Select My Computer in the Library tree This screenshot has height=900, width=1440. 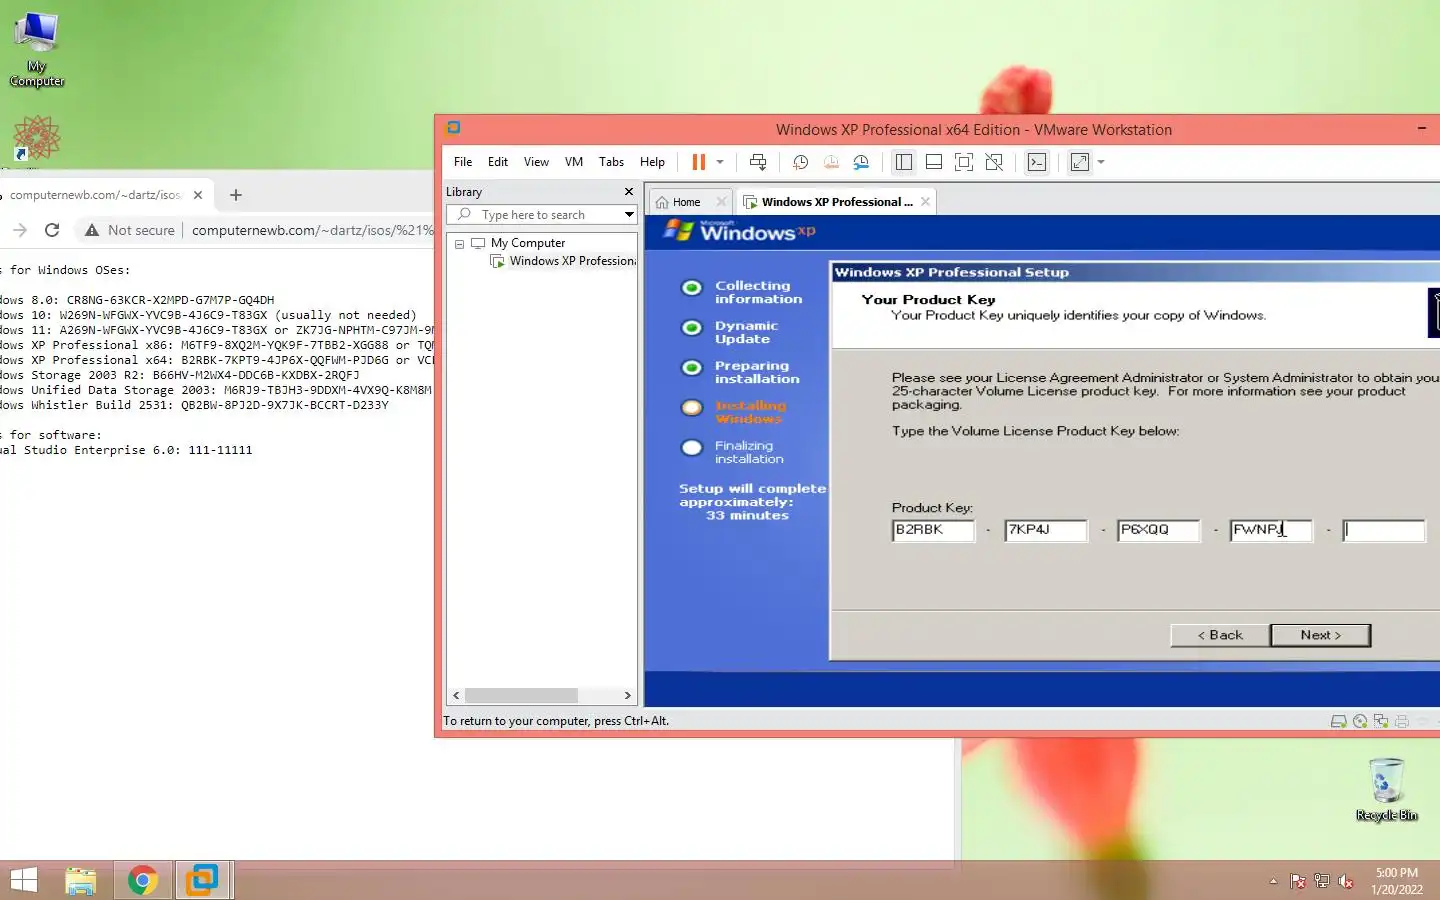coord(528,243)
